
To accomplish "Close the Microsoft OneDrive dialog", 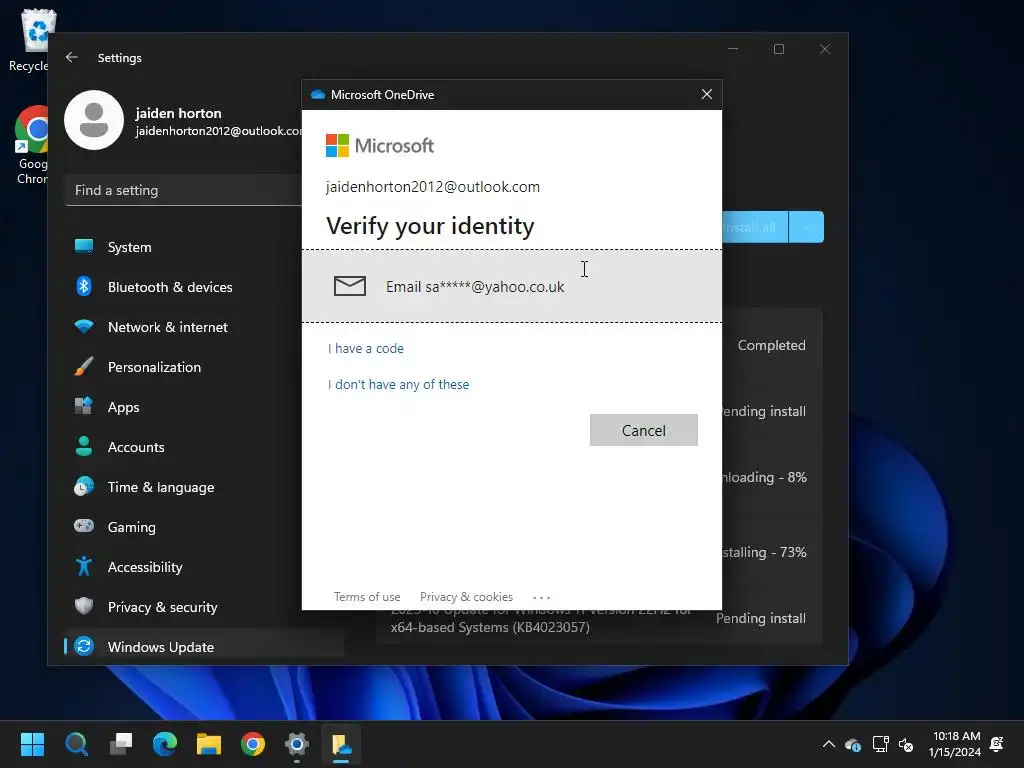I will (707, 95).
